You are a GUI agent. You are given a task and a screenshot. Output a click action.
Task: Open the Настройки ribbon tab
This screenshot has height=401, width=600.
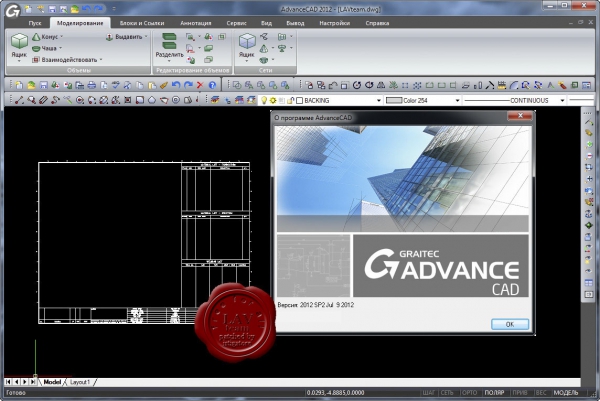[334, 23]
